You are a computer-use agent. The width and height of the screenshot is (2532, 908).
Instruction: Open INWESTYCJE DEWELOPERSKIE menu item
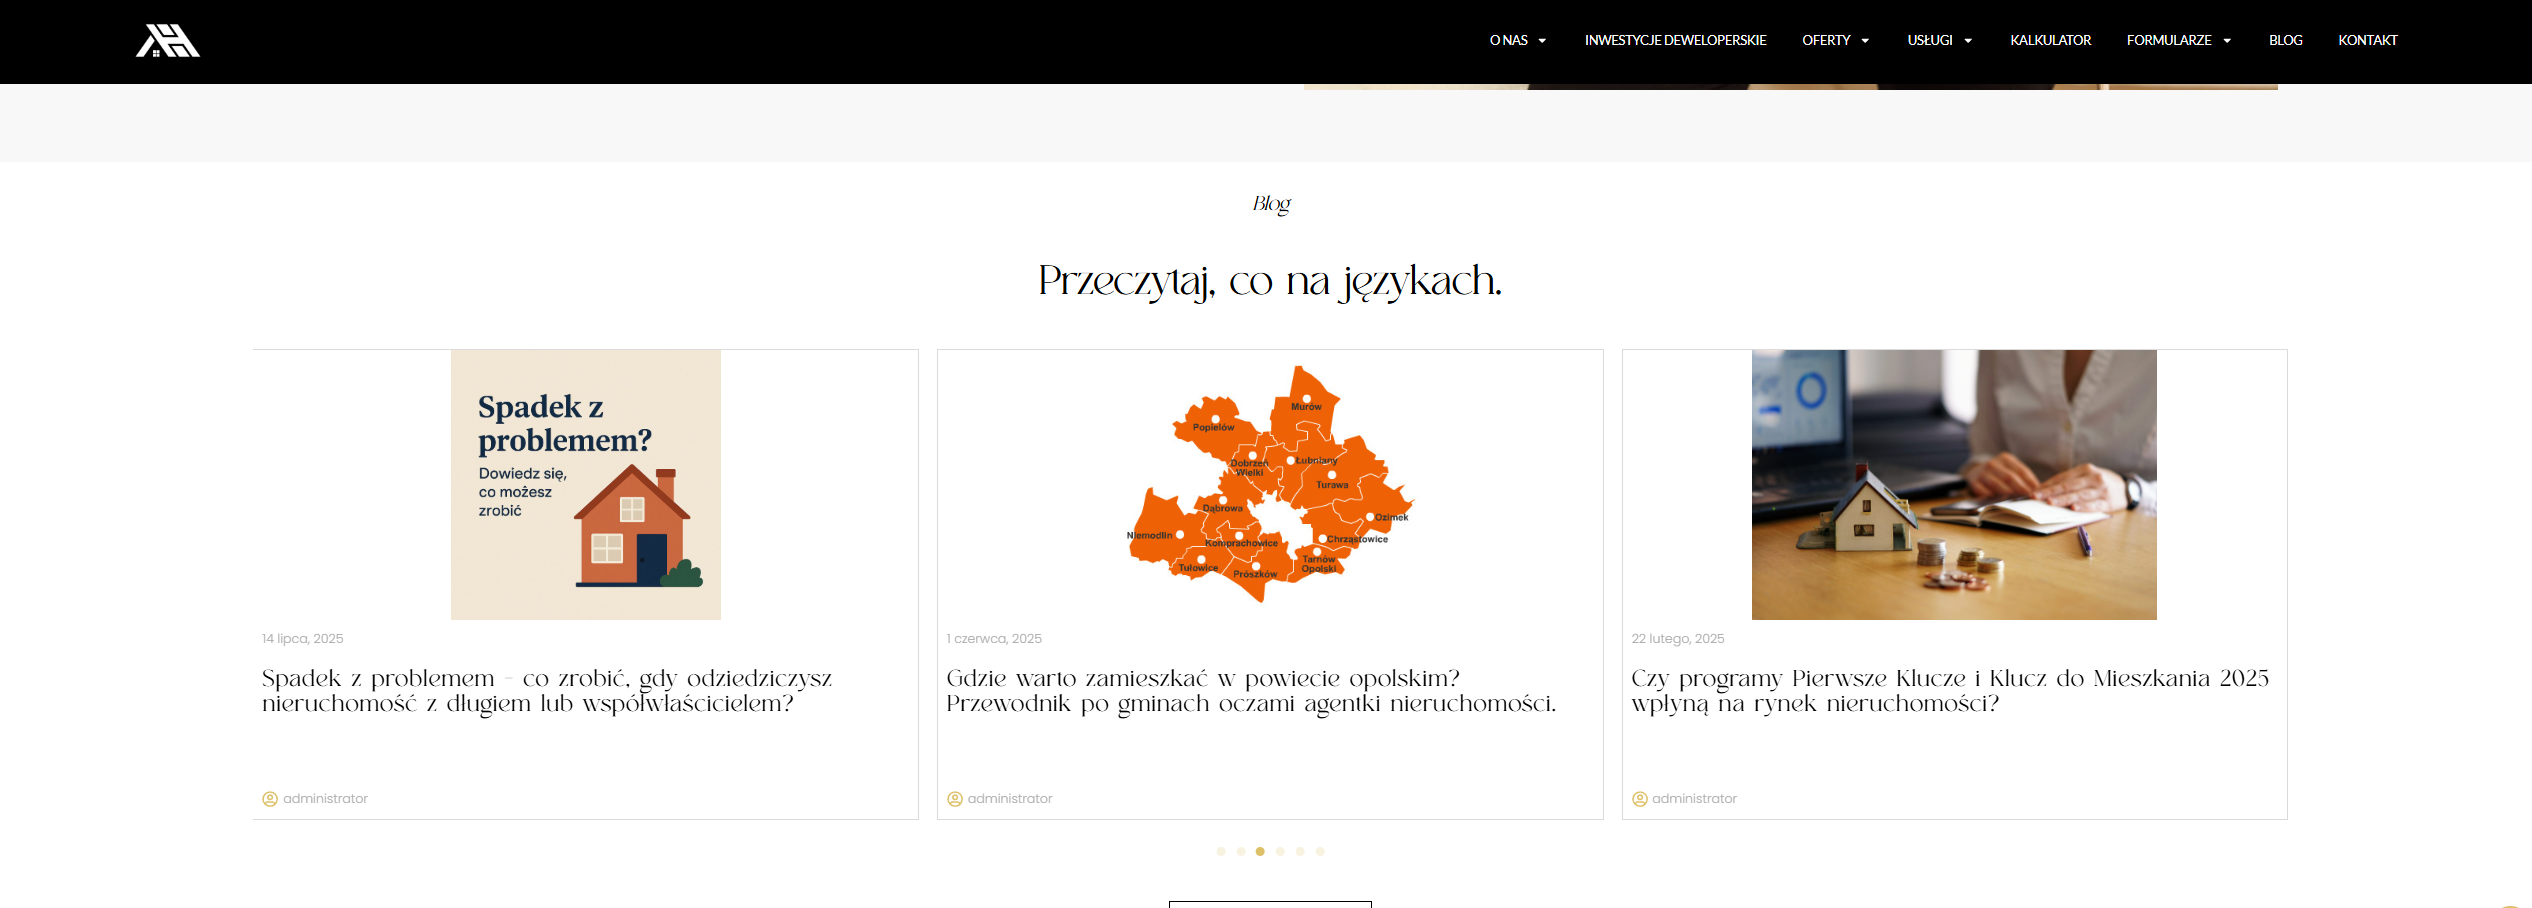pos(1675,41)
